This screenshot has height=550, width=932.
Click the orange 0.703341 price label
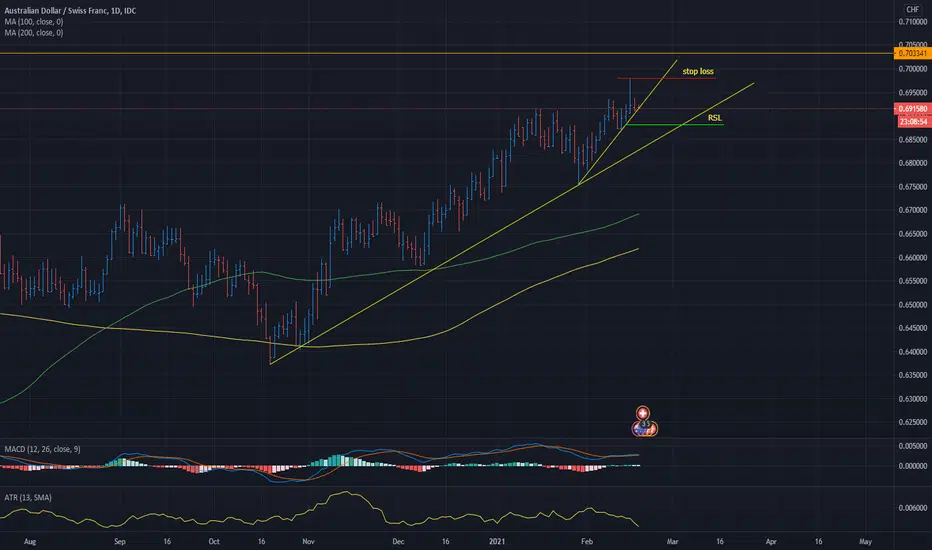[x=912, y=53]
